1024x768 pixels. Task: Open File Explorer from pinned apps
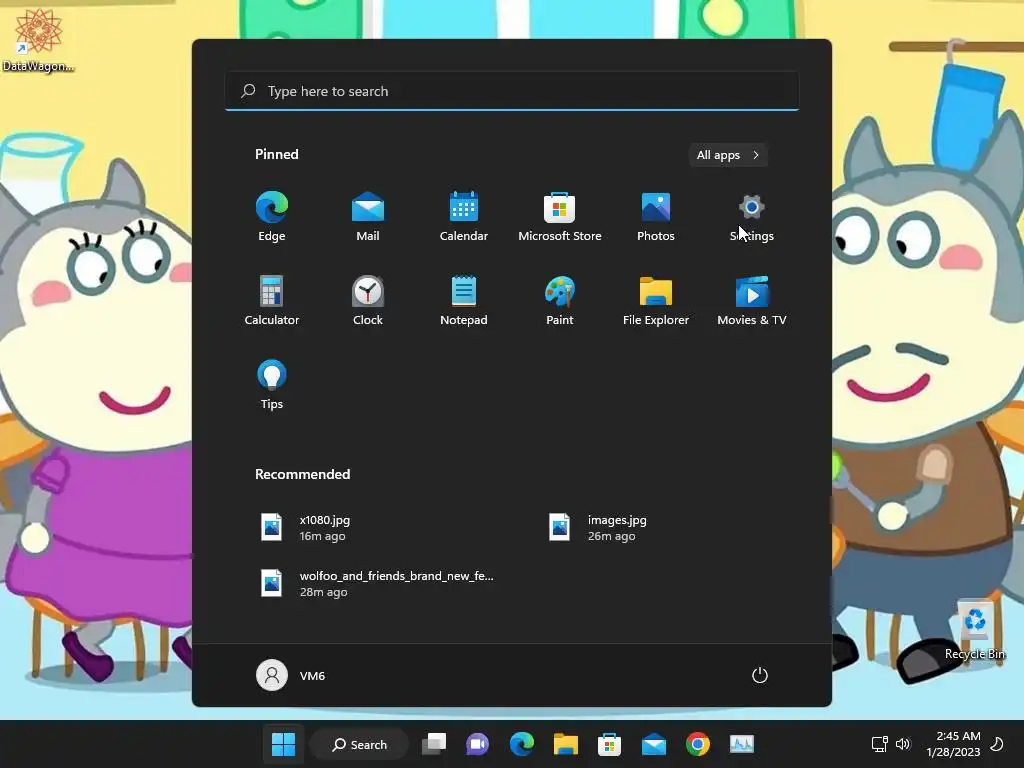click(x=656, y=300)
